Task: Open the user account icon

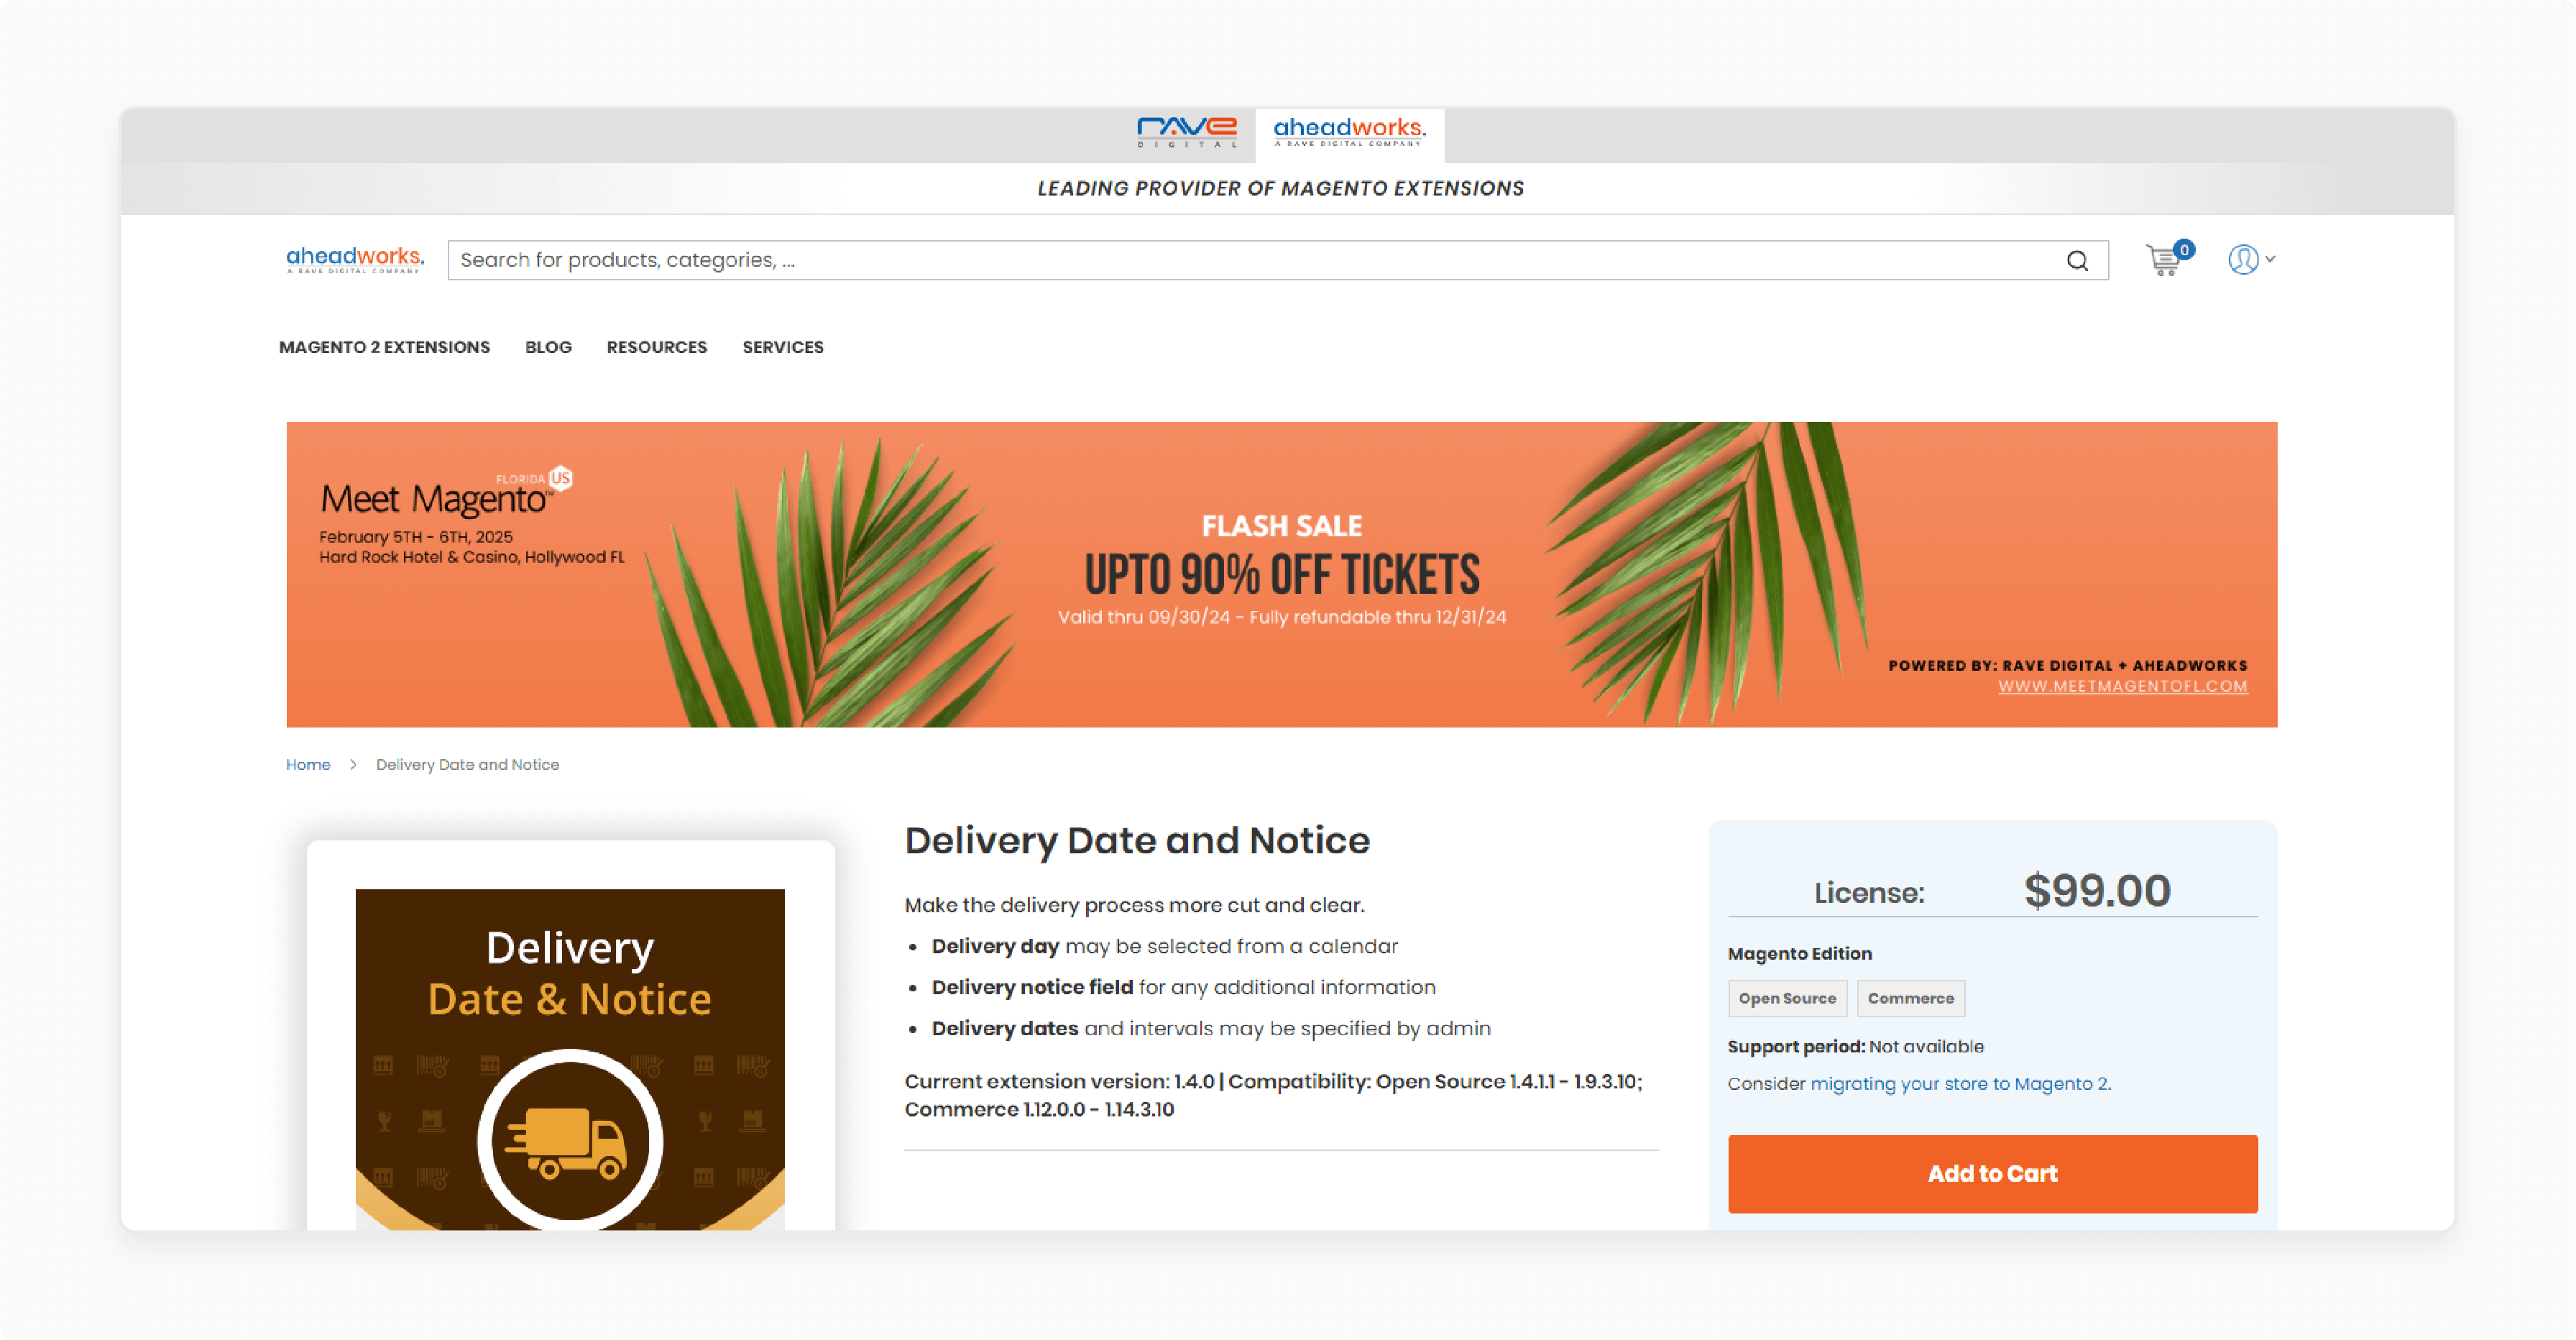Action: [2243, 259]
